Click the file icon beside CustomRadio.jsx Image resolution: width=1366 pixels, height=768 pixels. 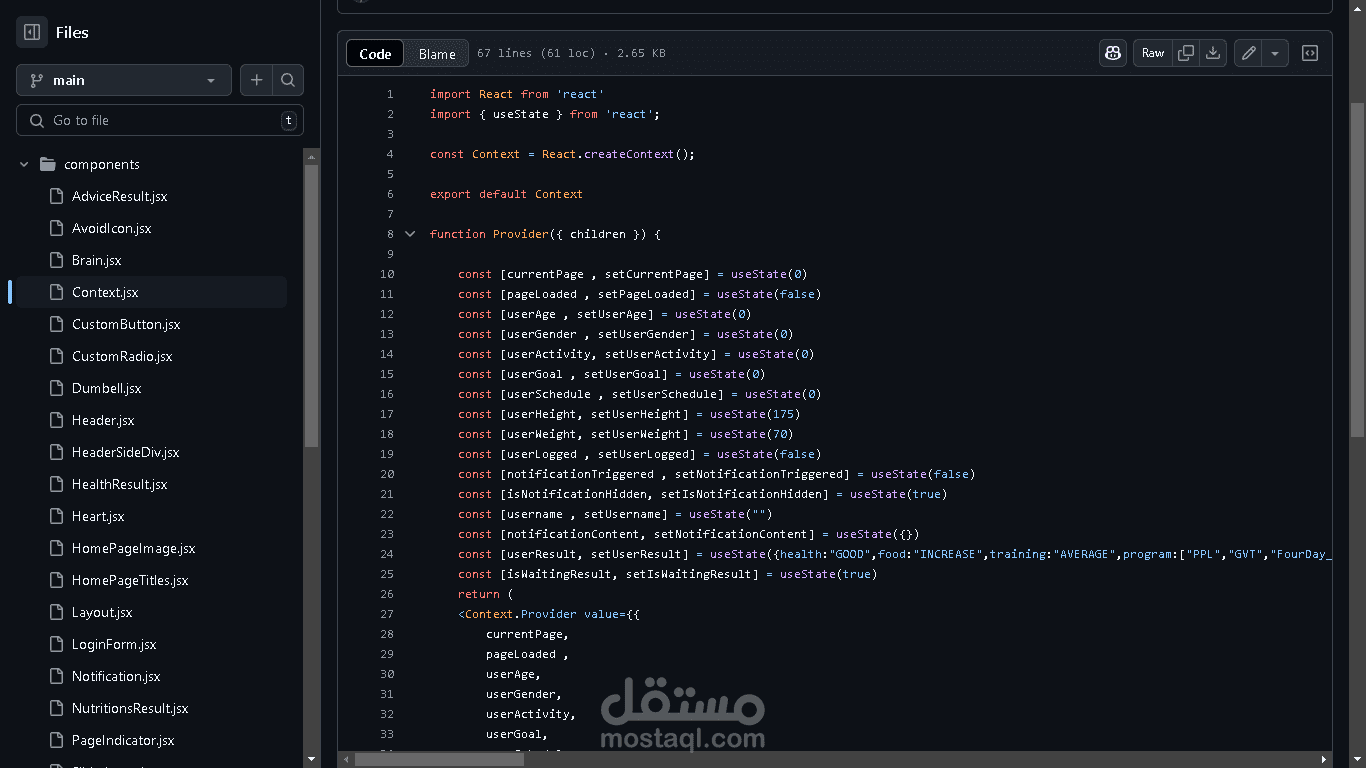pyautogui.click(x=56, y=356)
